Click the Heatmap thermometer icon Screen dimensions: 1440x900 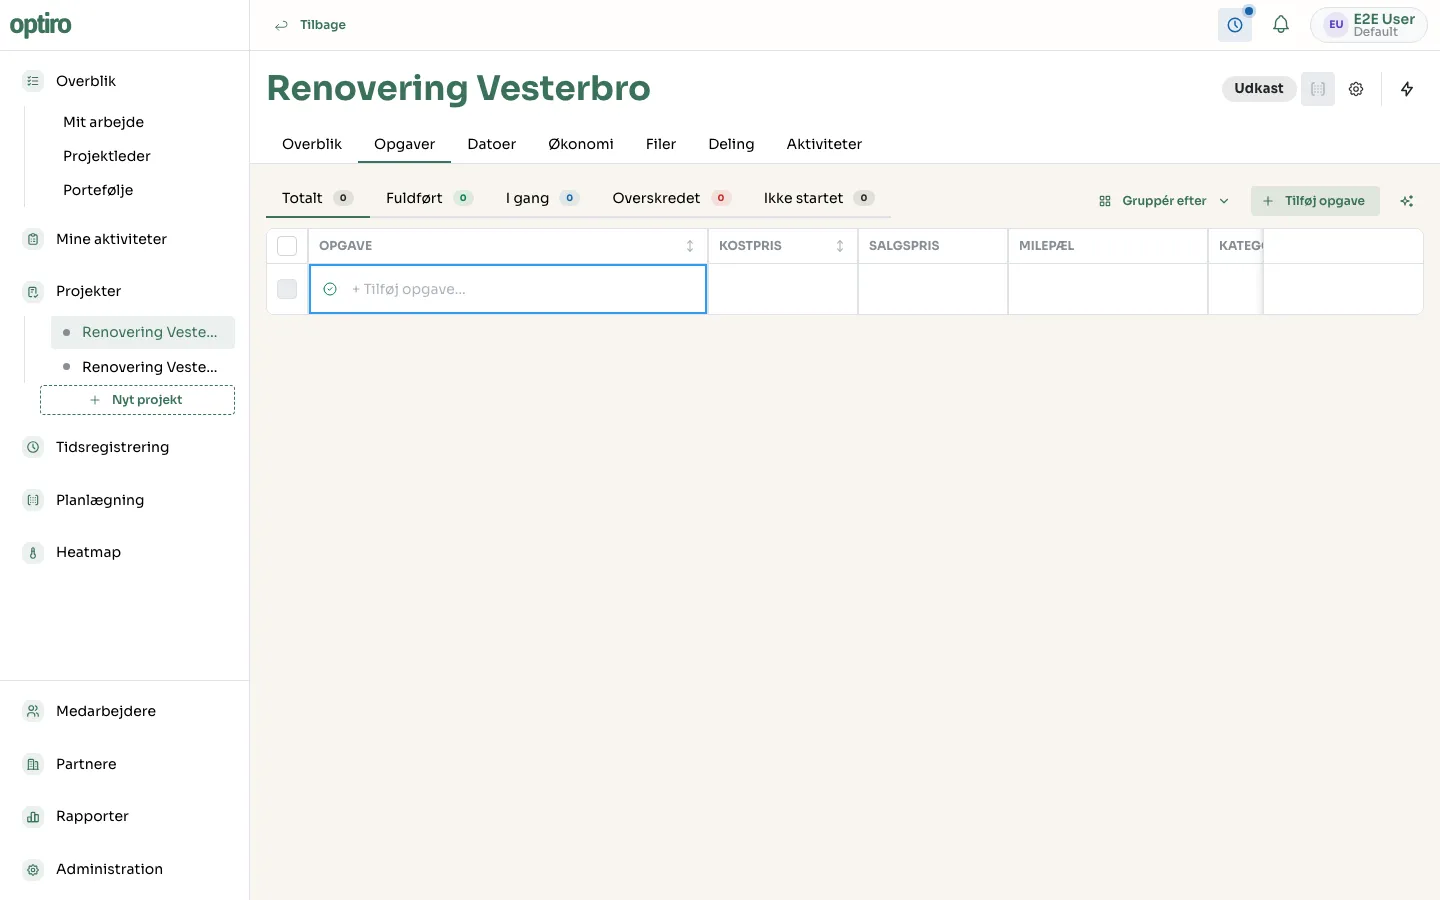33,552
